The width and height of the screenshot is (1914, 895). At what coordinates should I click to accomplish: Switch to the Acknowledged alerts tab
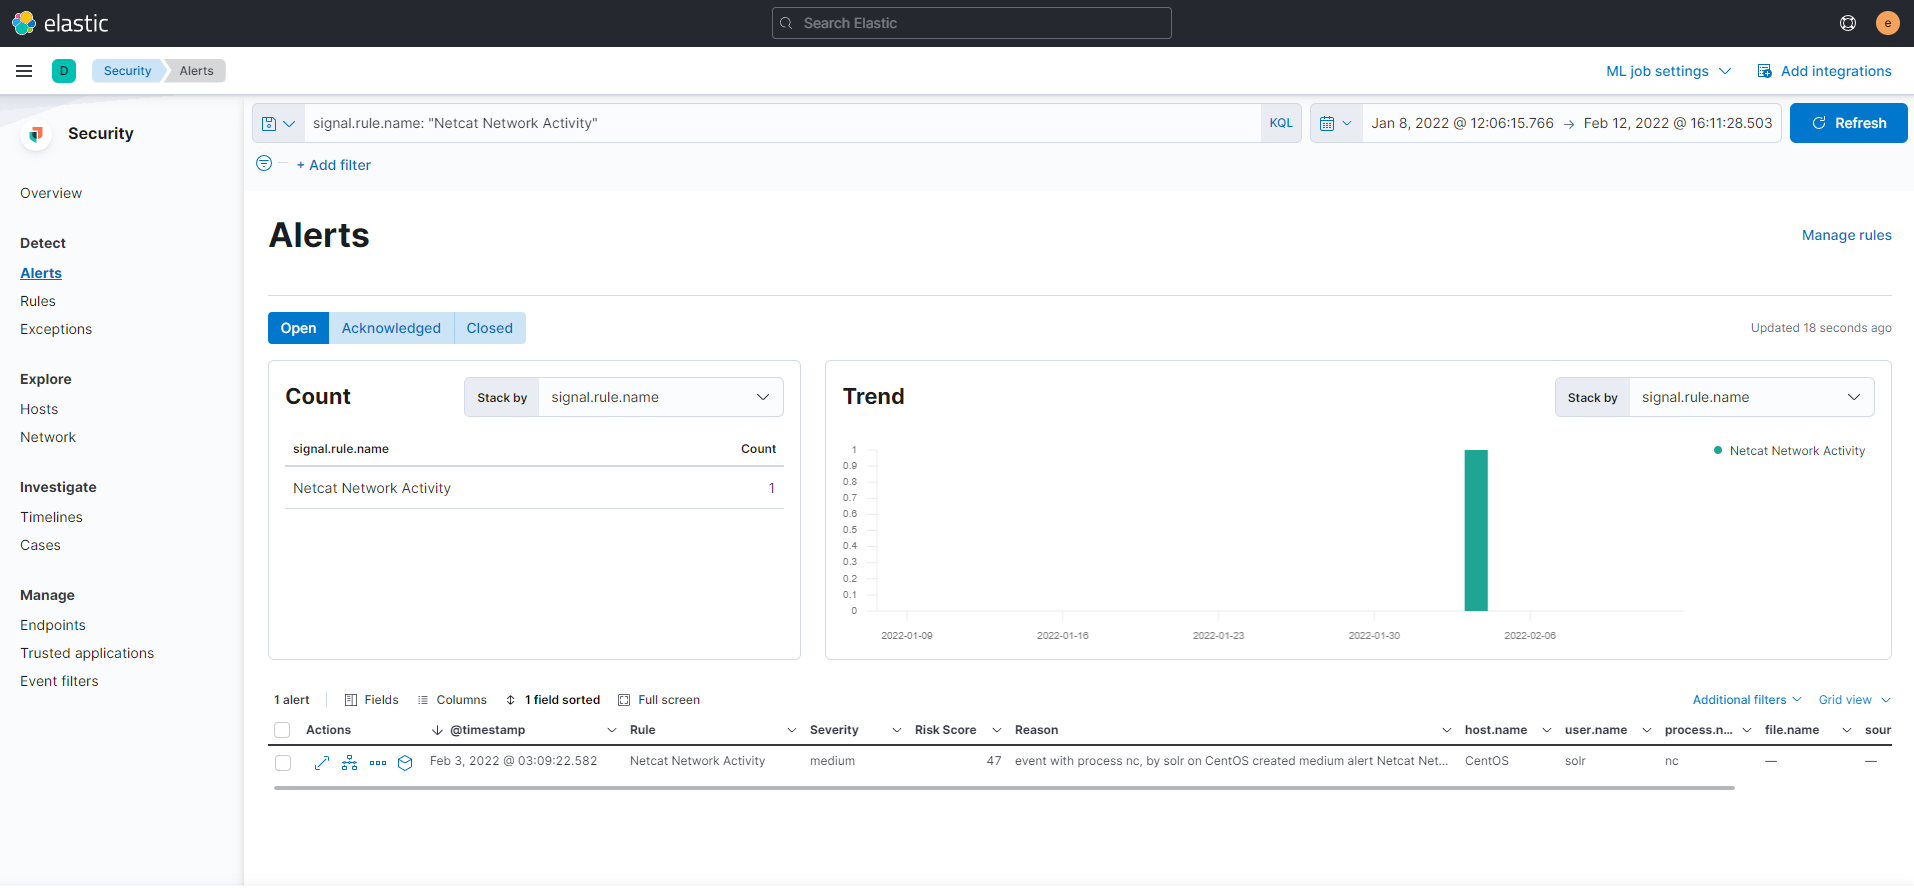(391, 328)
